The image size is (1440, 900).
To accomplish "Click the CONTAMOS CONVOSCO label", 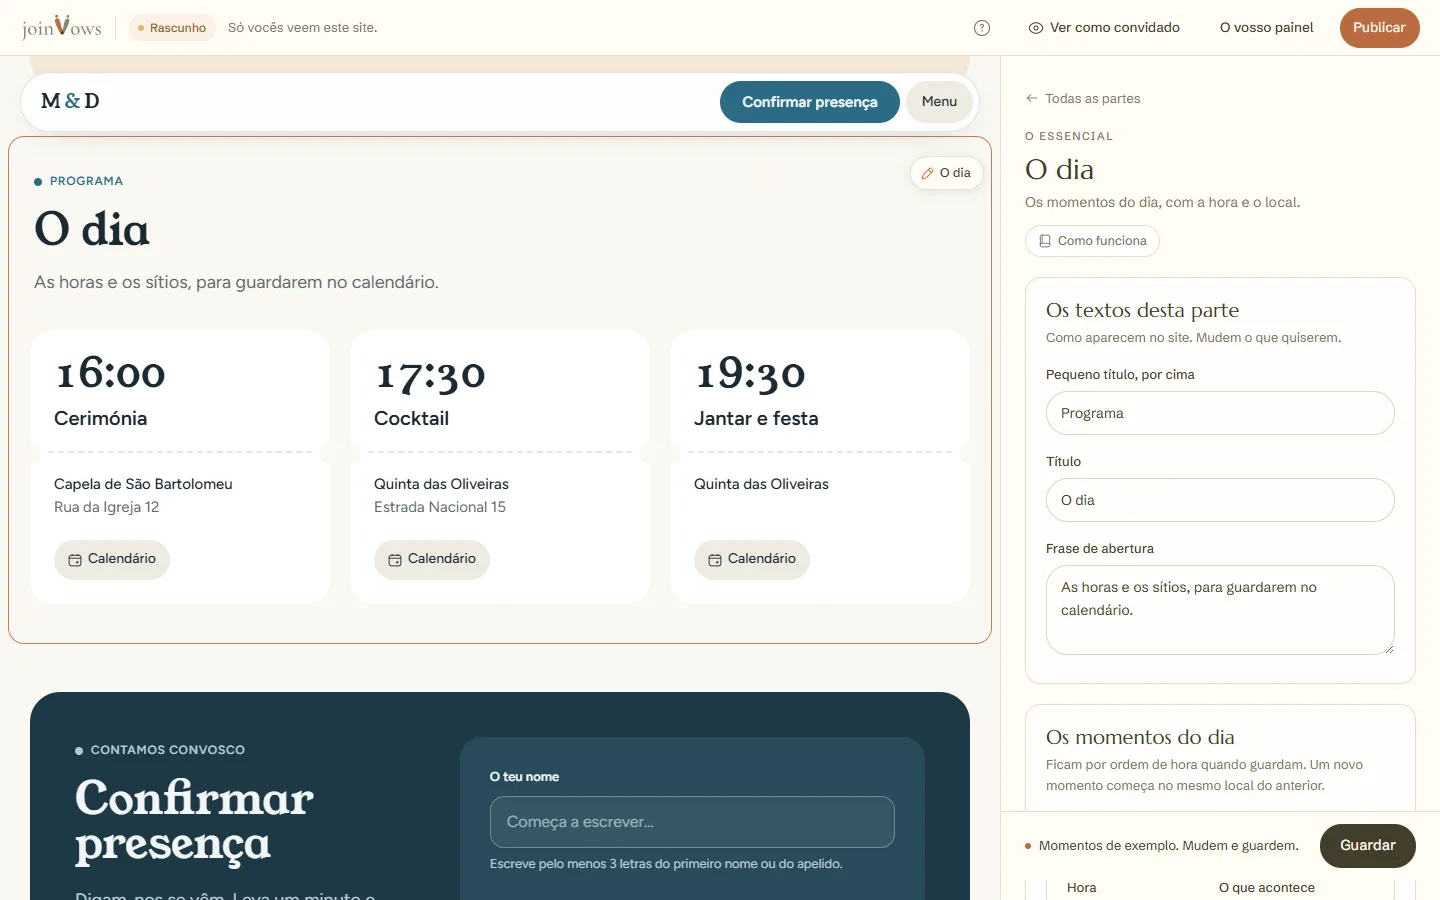I will point(168,750).
